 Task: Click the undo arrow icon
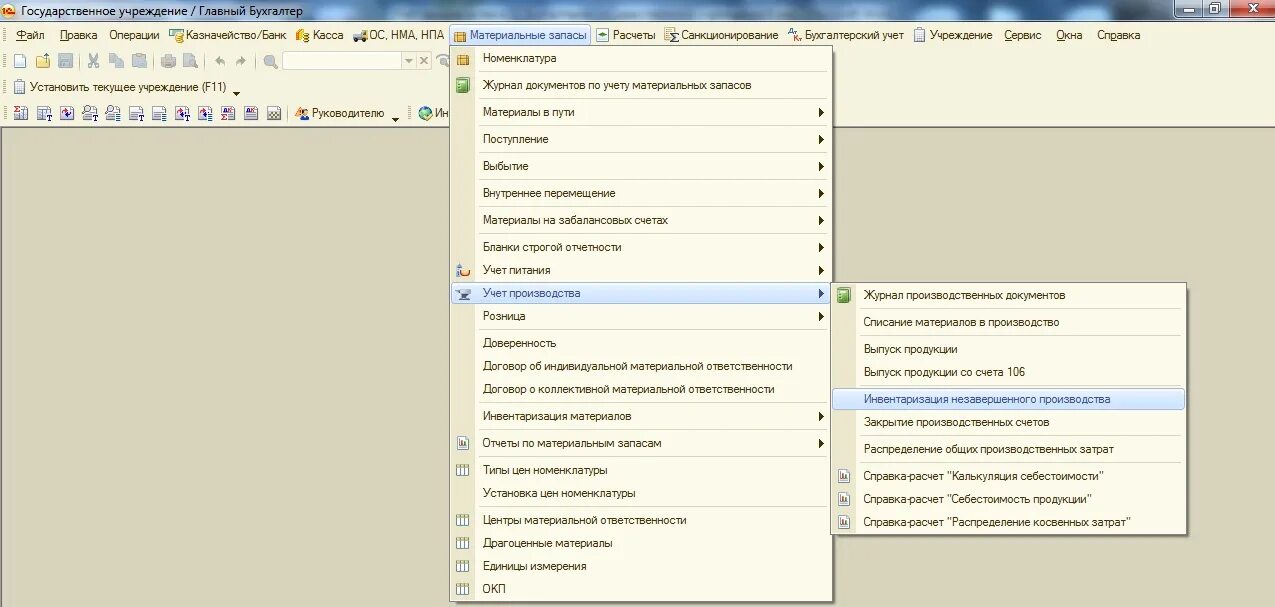pos(220,61)
